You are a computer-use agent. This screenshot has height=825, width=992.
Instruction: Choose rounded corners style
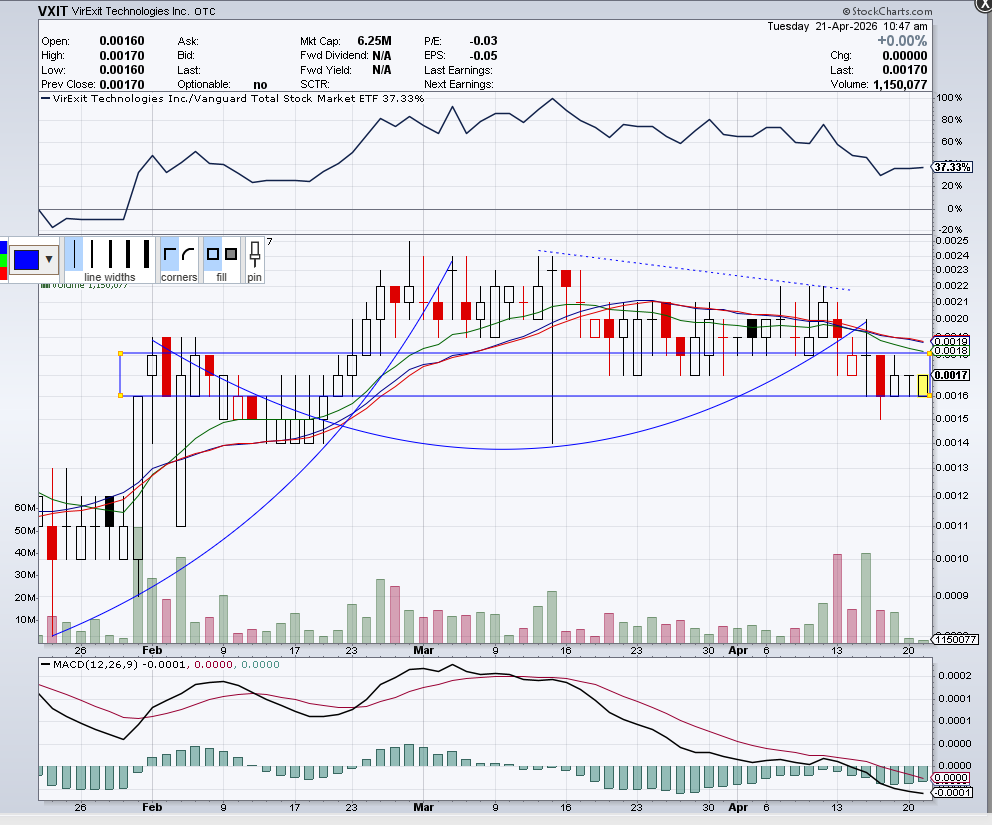coord(188,254)
